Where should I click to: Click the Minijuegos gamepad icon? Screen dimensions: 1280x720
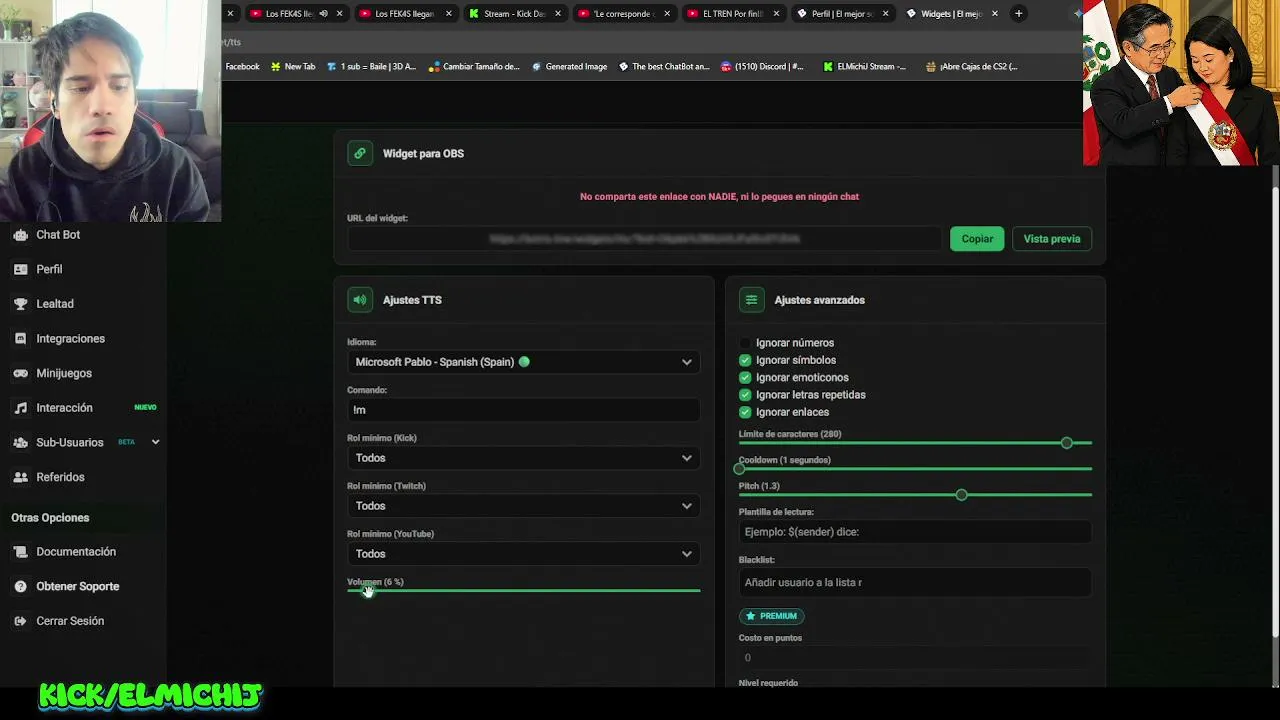click(20, 374)
